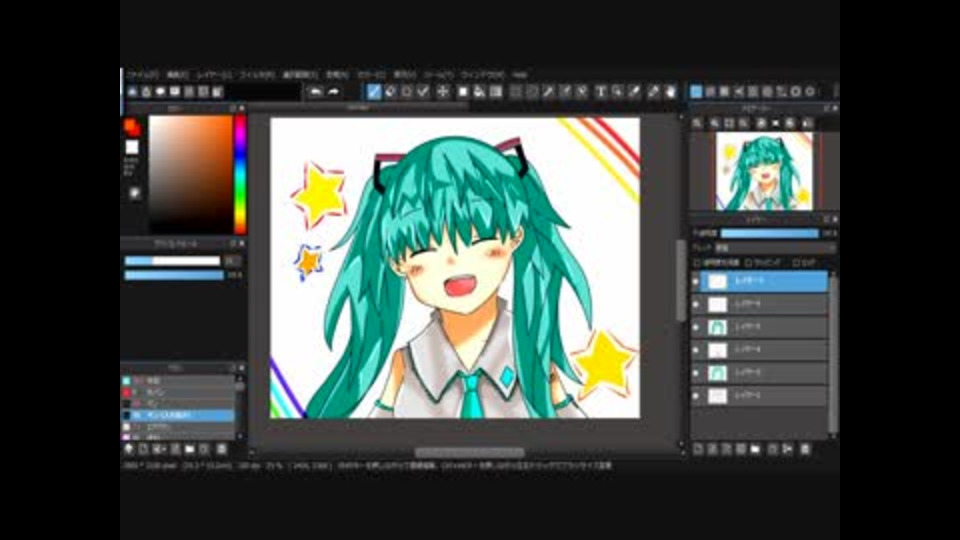Image resolution: width=960 pixels, height=540 pixels.
Task: Click the Redo arrow
Action: pos(334,92)
